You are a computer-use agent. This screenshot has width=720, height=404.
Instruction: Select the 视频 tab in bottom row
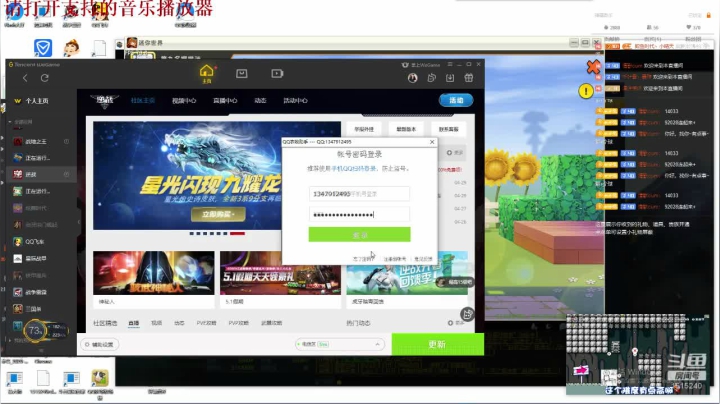tap(157, 323)
